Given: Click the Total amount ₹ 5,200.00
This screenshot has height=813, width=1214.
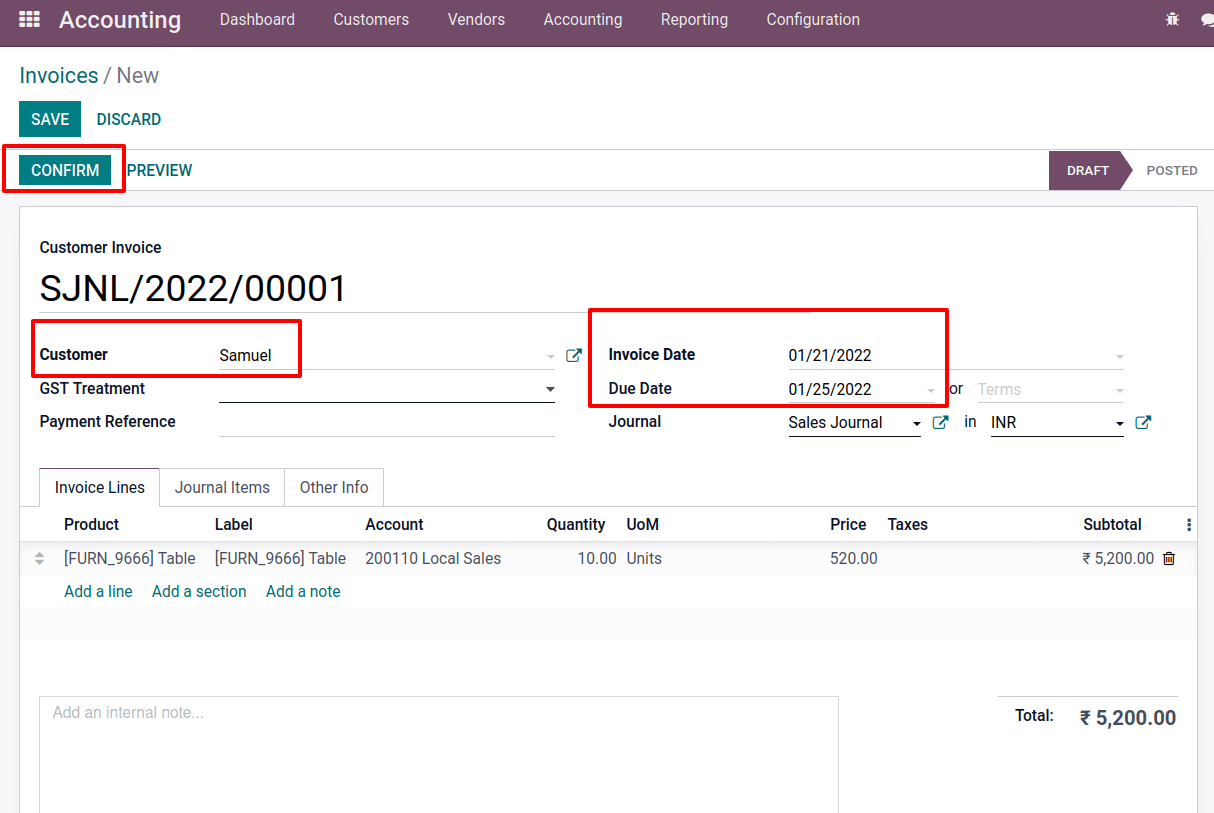Looking at the screenshot, I should pos(1128,718).
